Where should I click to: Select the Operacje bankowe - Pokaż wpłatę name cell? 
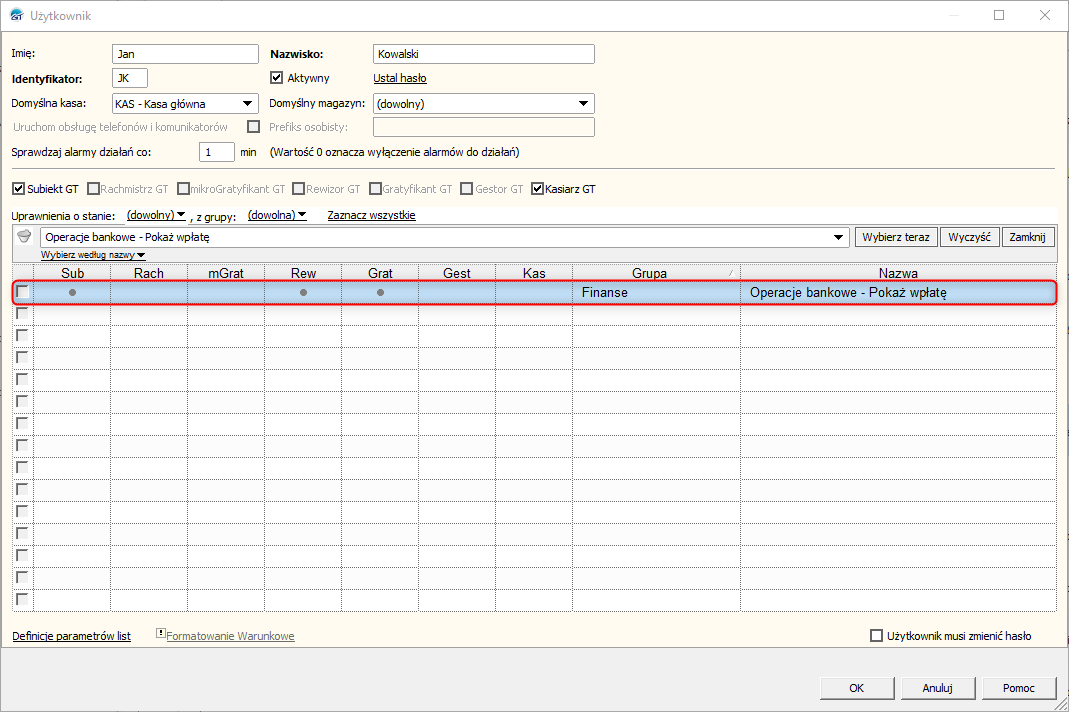point(898,293)
